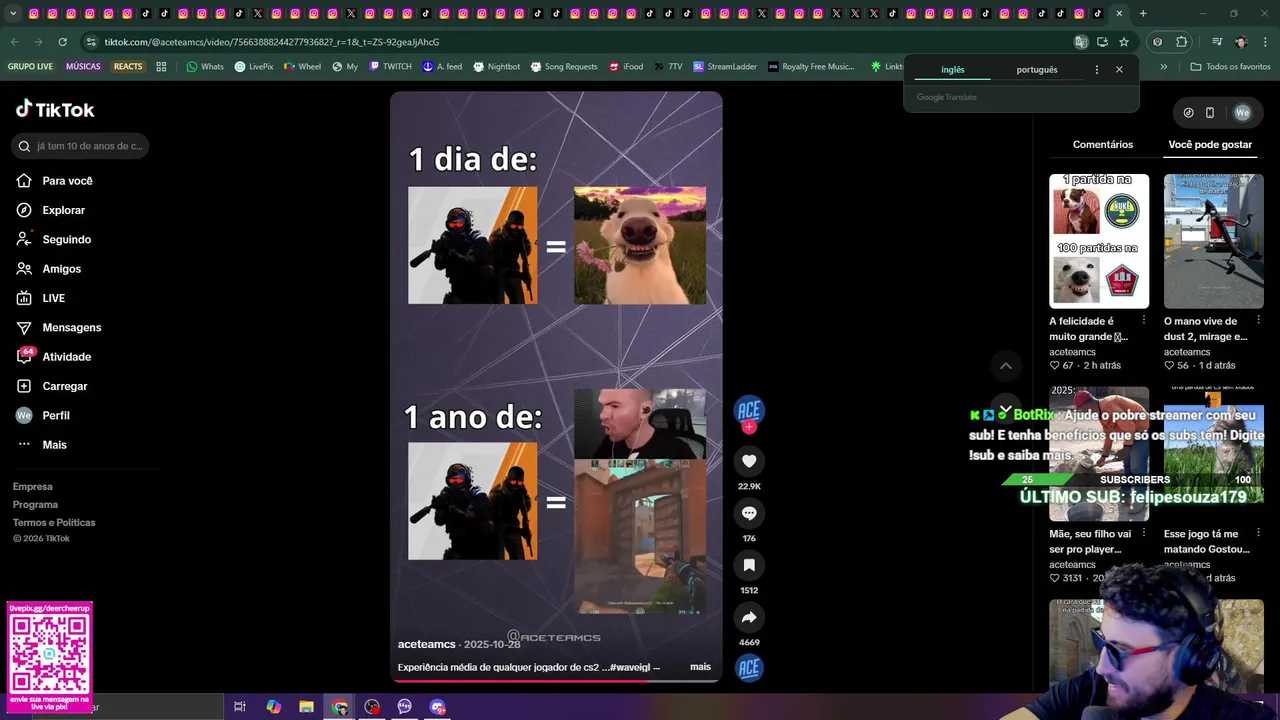The width and height of the screenshot is (1280, 720).
Task: Open Task View on taskbar
Action: [240, 707]
